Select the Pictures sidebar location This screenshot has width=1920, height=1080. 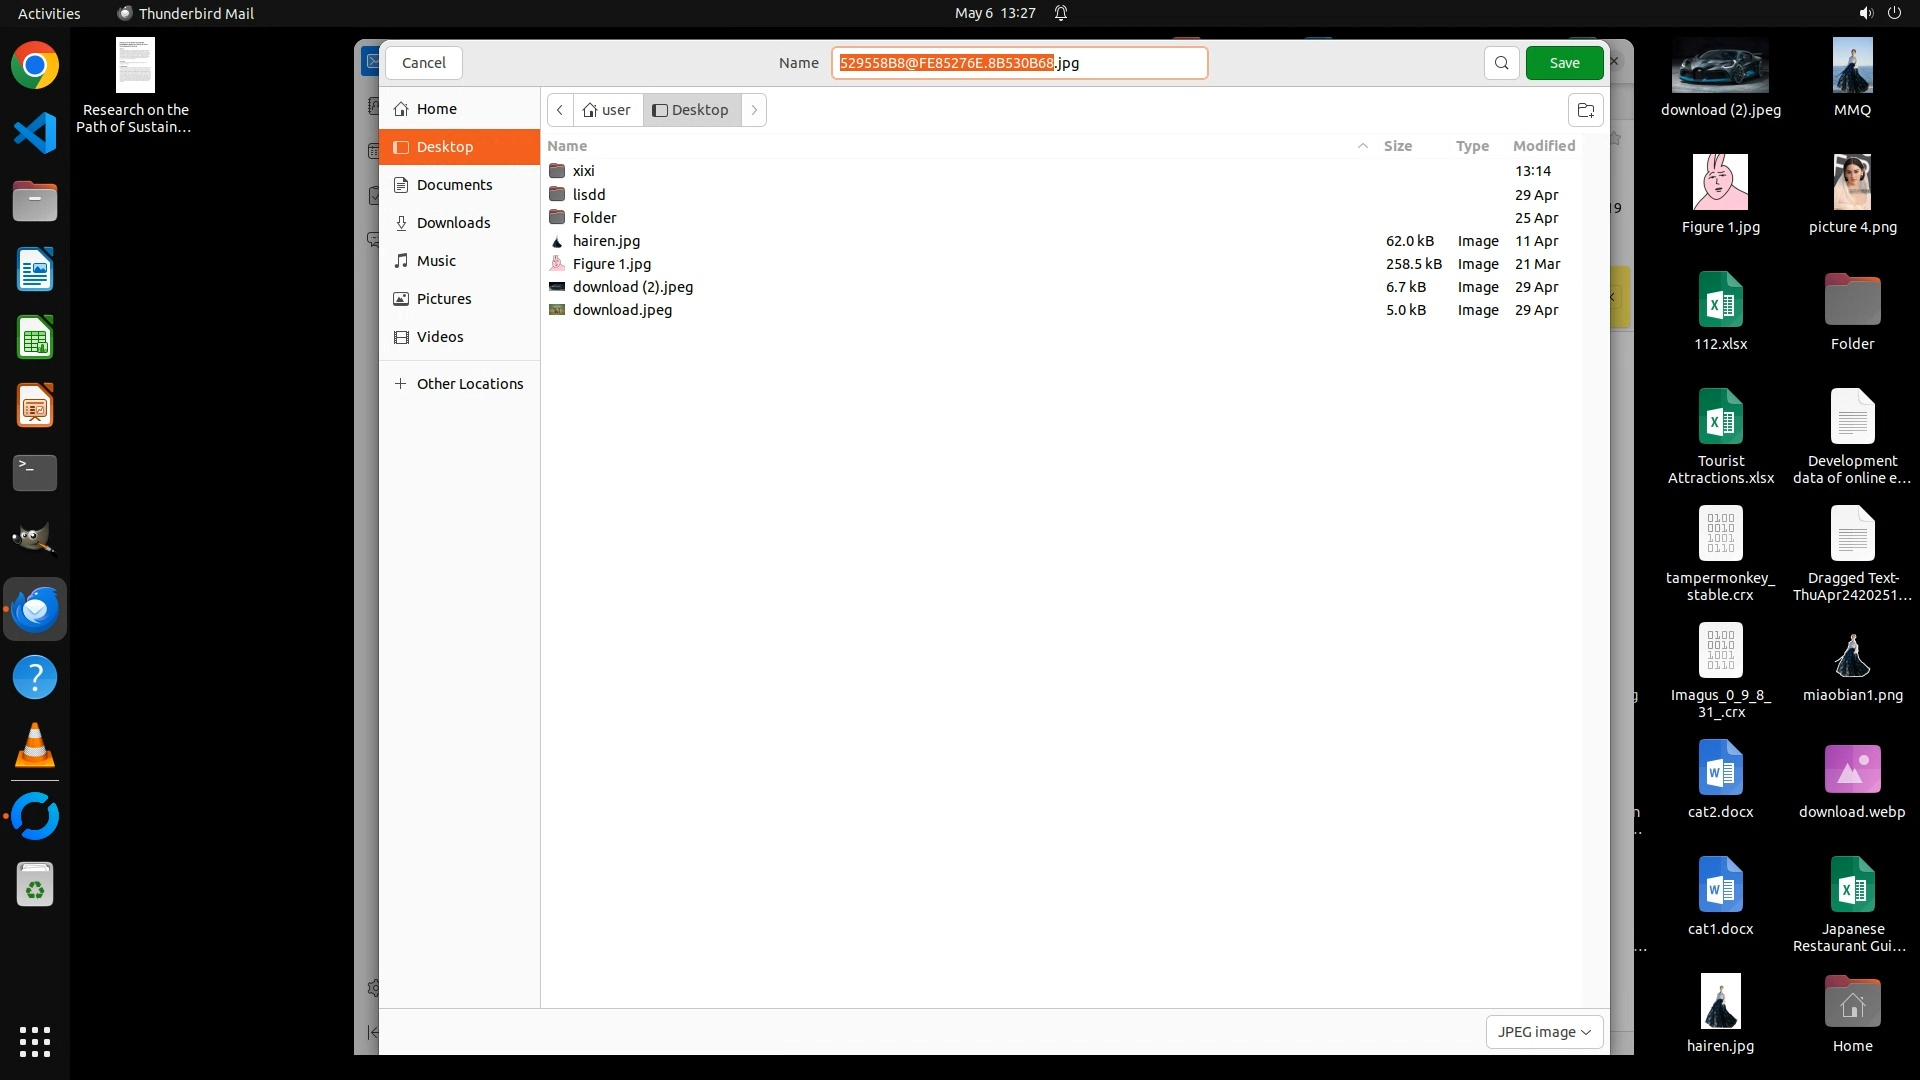point(443,299)
